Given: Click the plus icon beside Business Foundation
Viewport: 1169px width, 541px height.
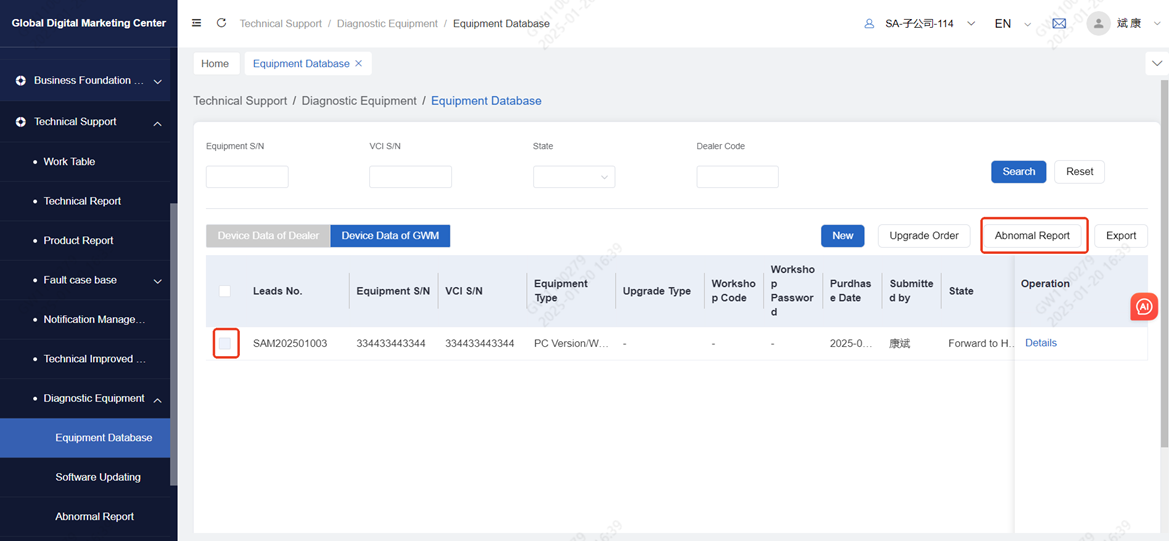Looking at the screenshot, I should [x=21, y=81].
